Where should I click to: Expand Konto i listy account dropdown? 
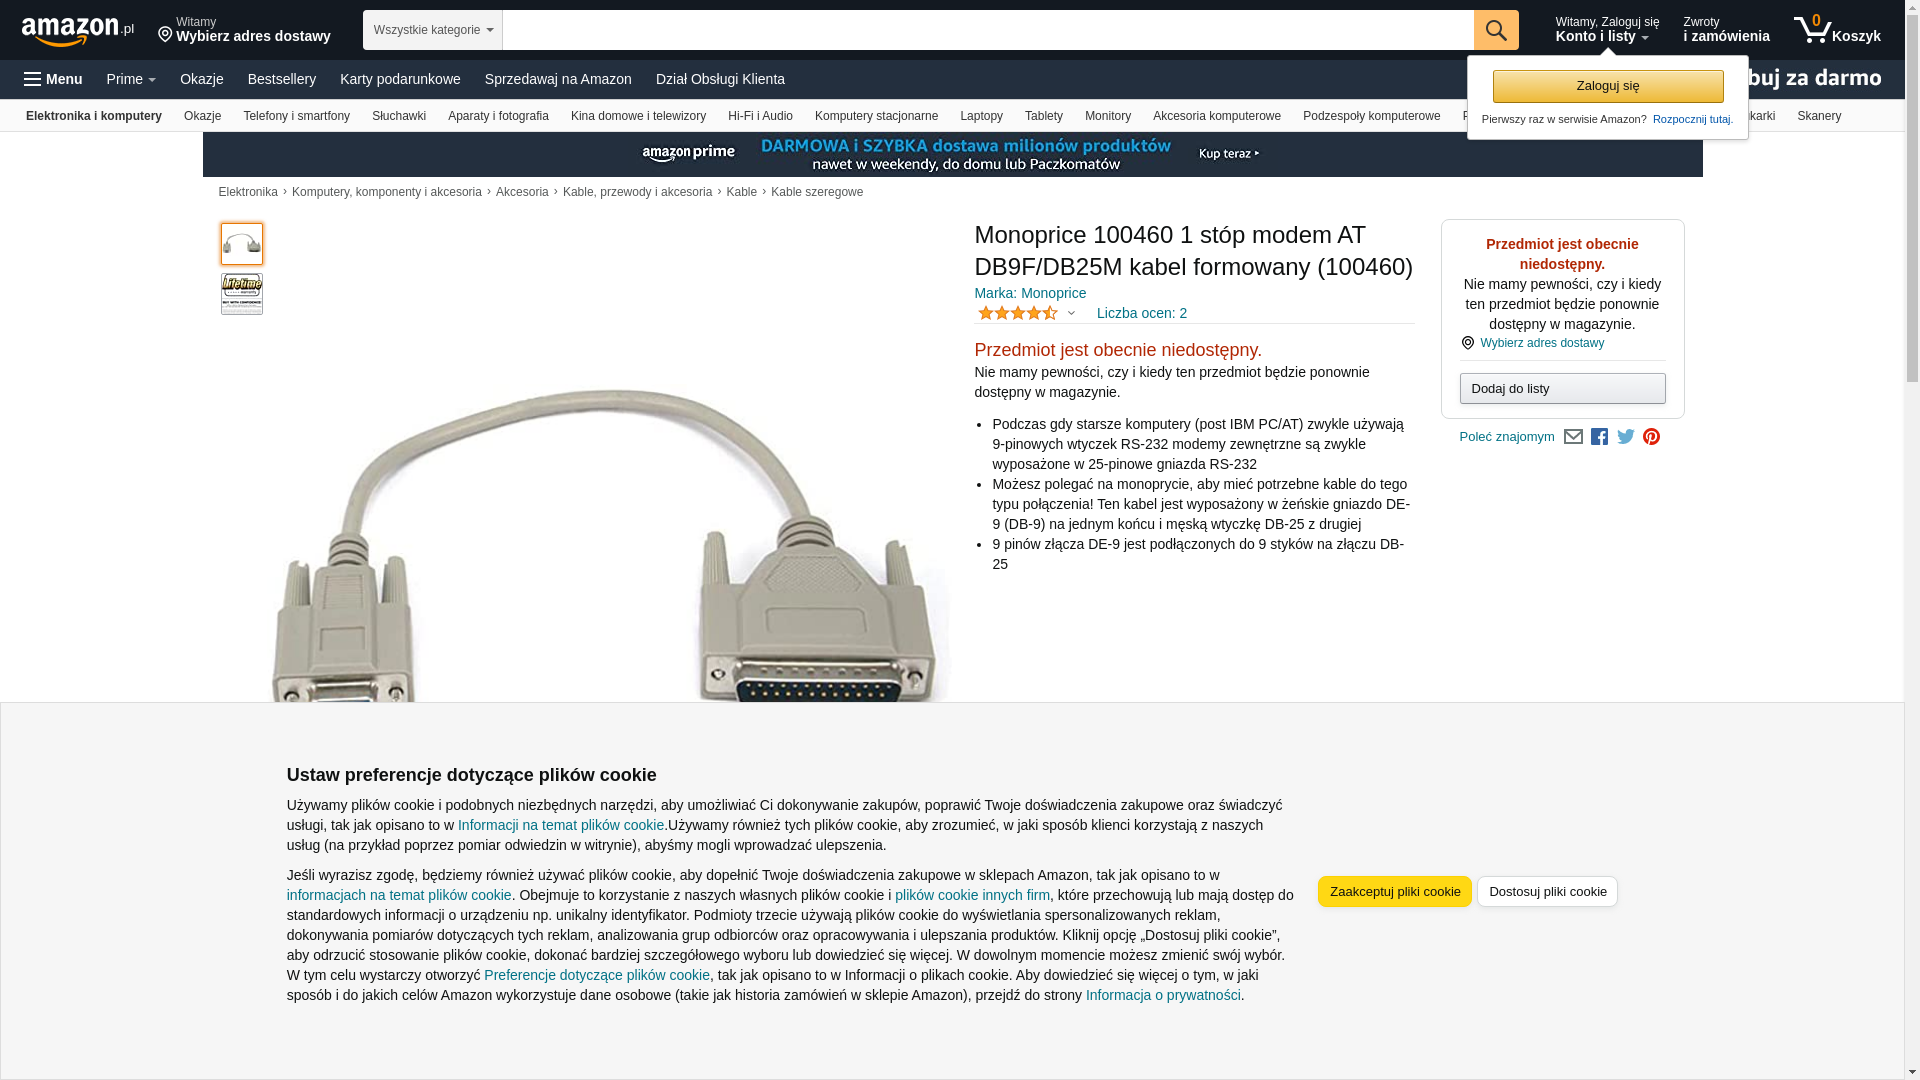1606,30
